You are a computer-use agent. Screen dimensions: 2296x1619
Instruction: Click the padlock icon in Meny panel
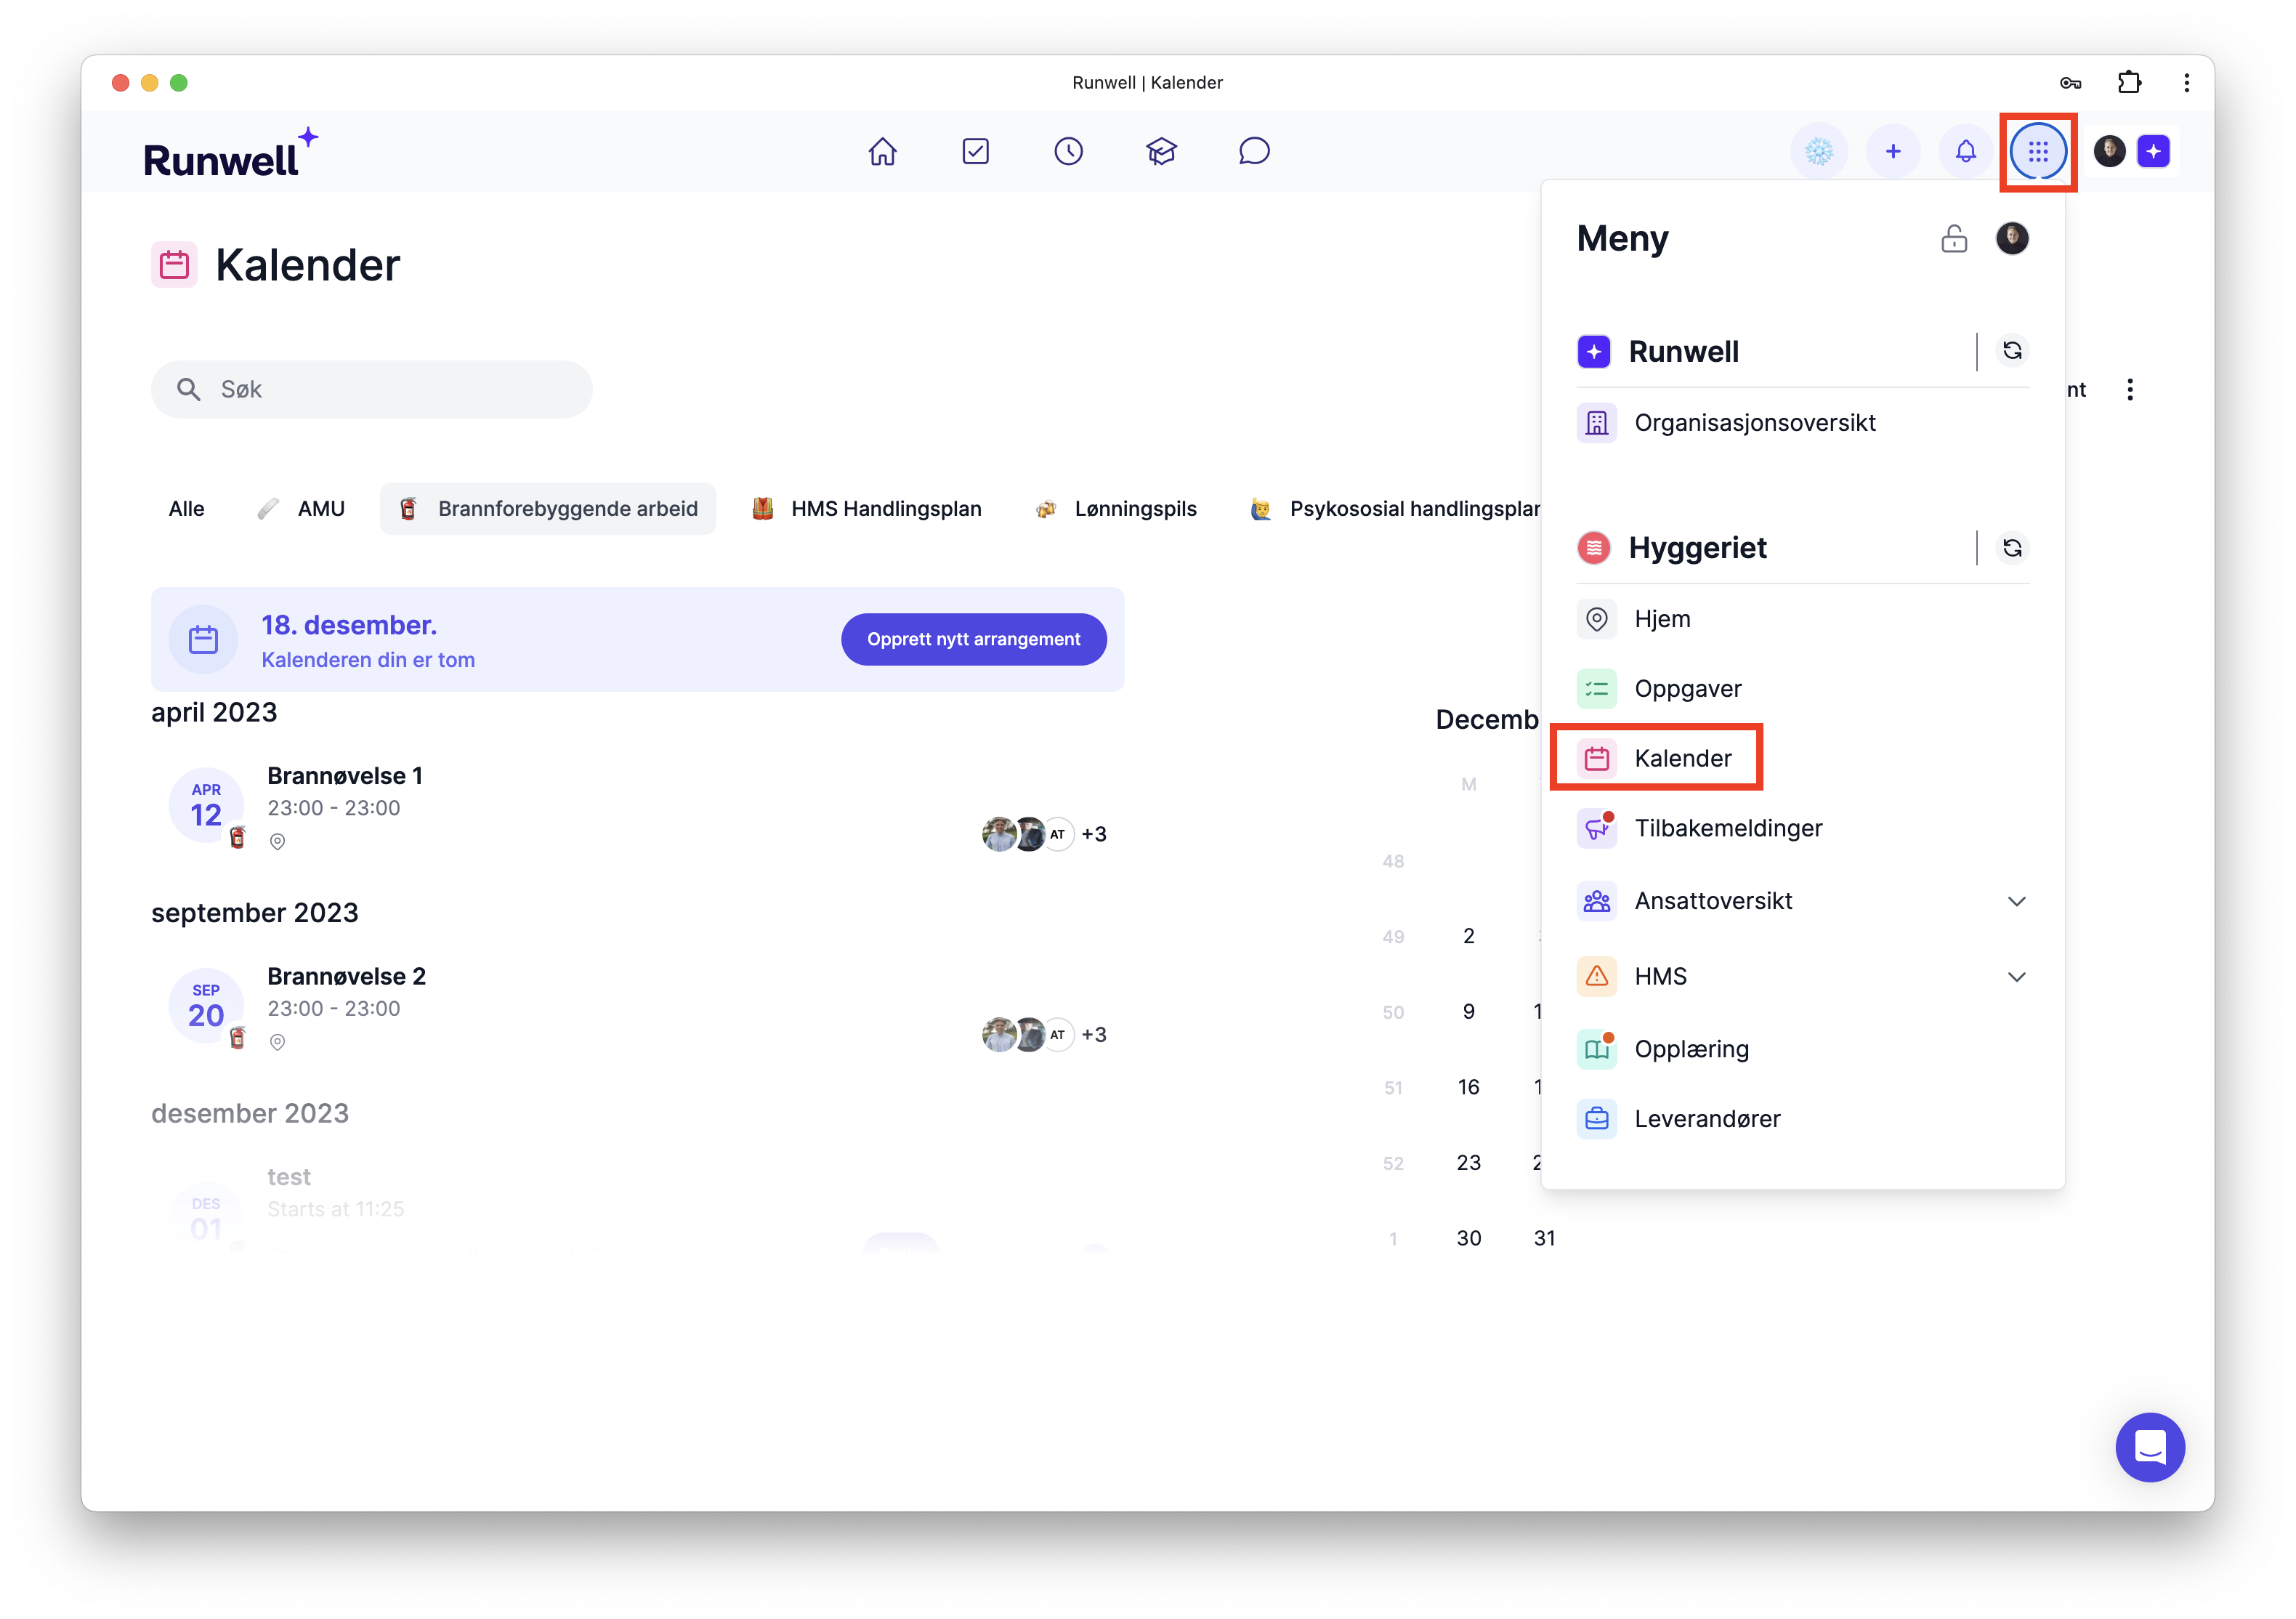(1954, 238)
